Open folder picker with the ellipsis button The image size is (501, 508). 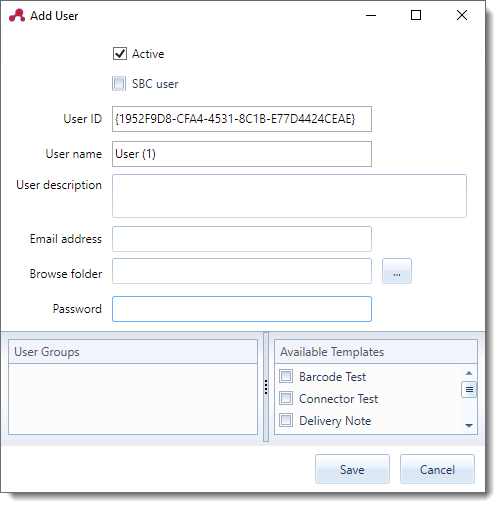(396, 271)
